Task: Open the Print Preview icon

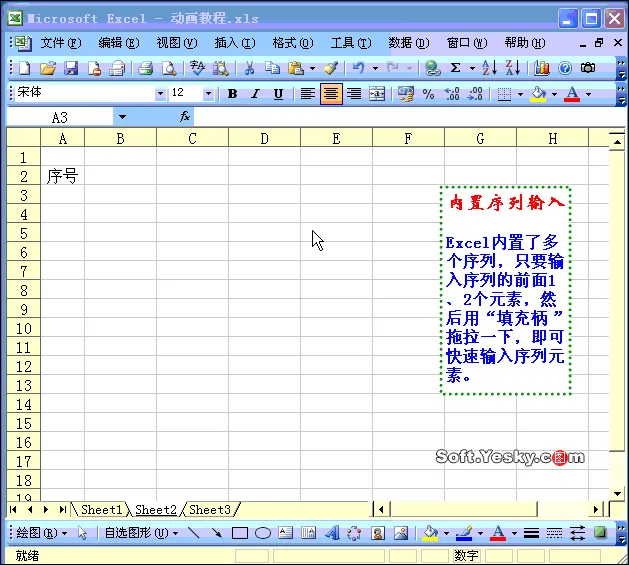Action: point(169,68)
